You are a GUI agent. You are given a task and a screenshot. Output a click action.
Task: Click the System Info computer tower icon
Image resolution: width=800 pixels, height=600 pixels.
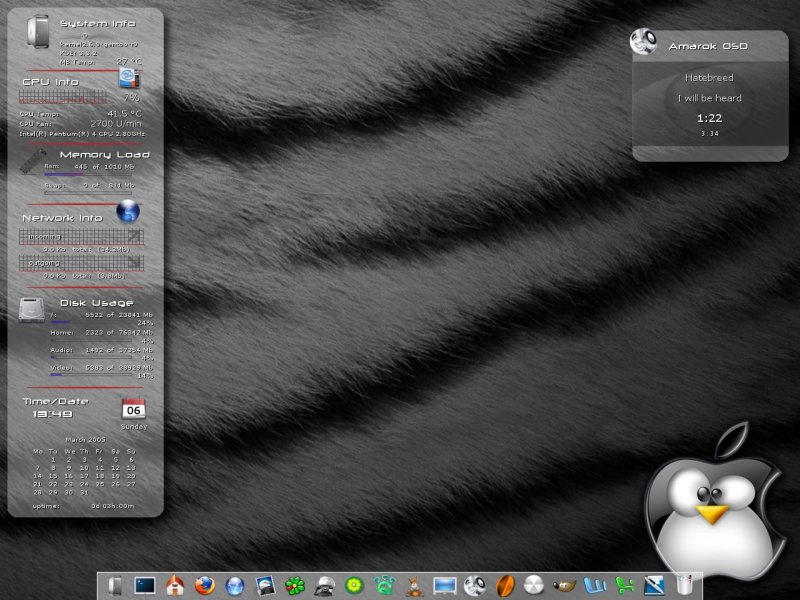38,32
